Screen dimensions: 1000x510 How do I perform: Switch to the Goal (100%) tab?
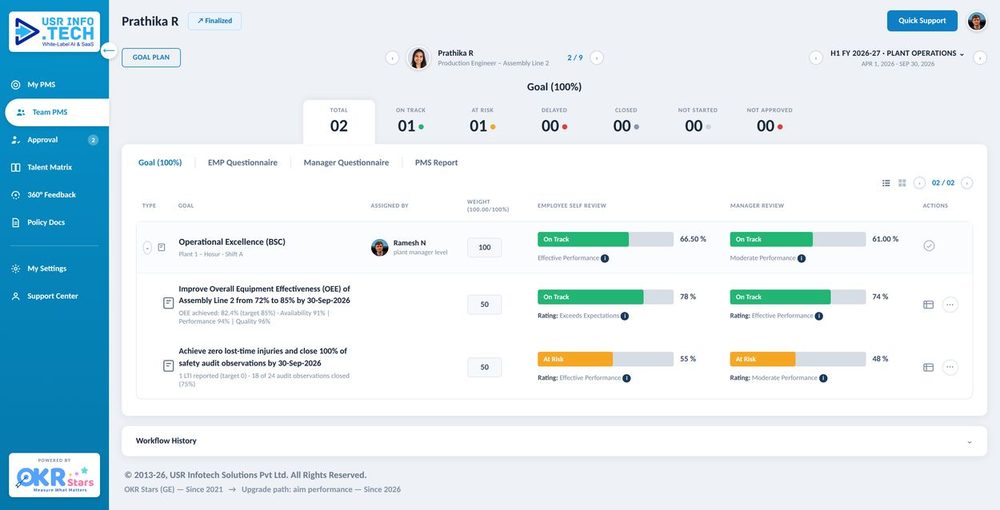[160, 163]
